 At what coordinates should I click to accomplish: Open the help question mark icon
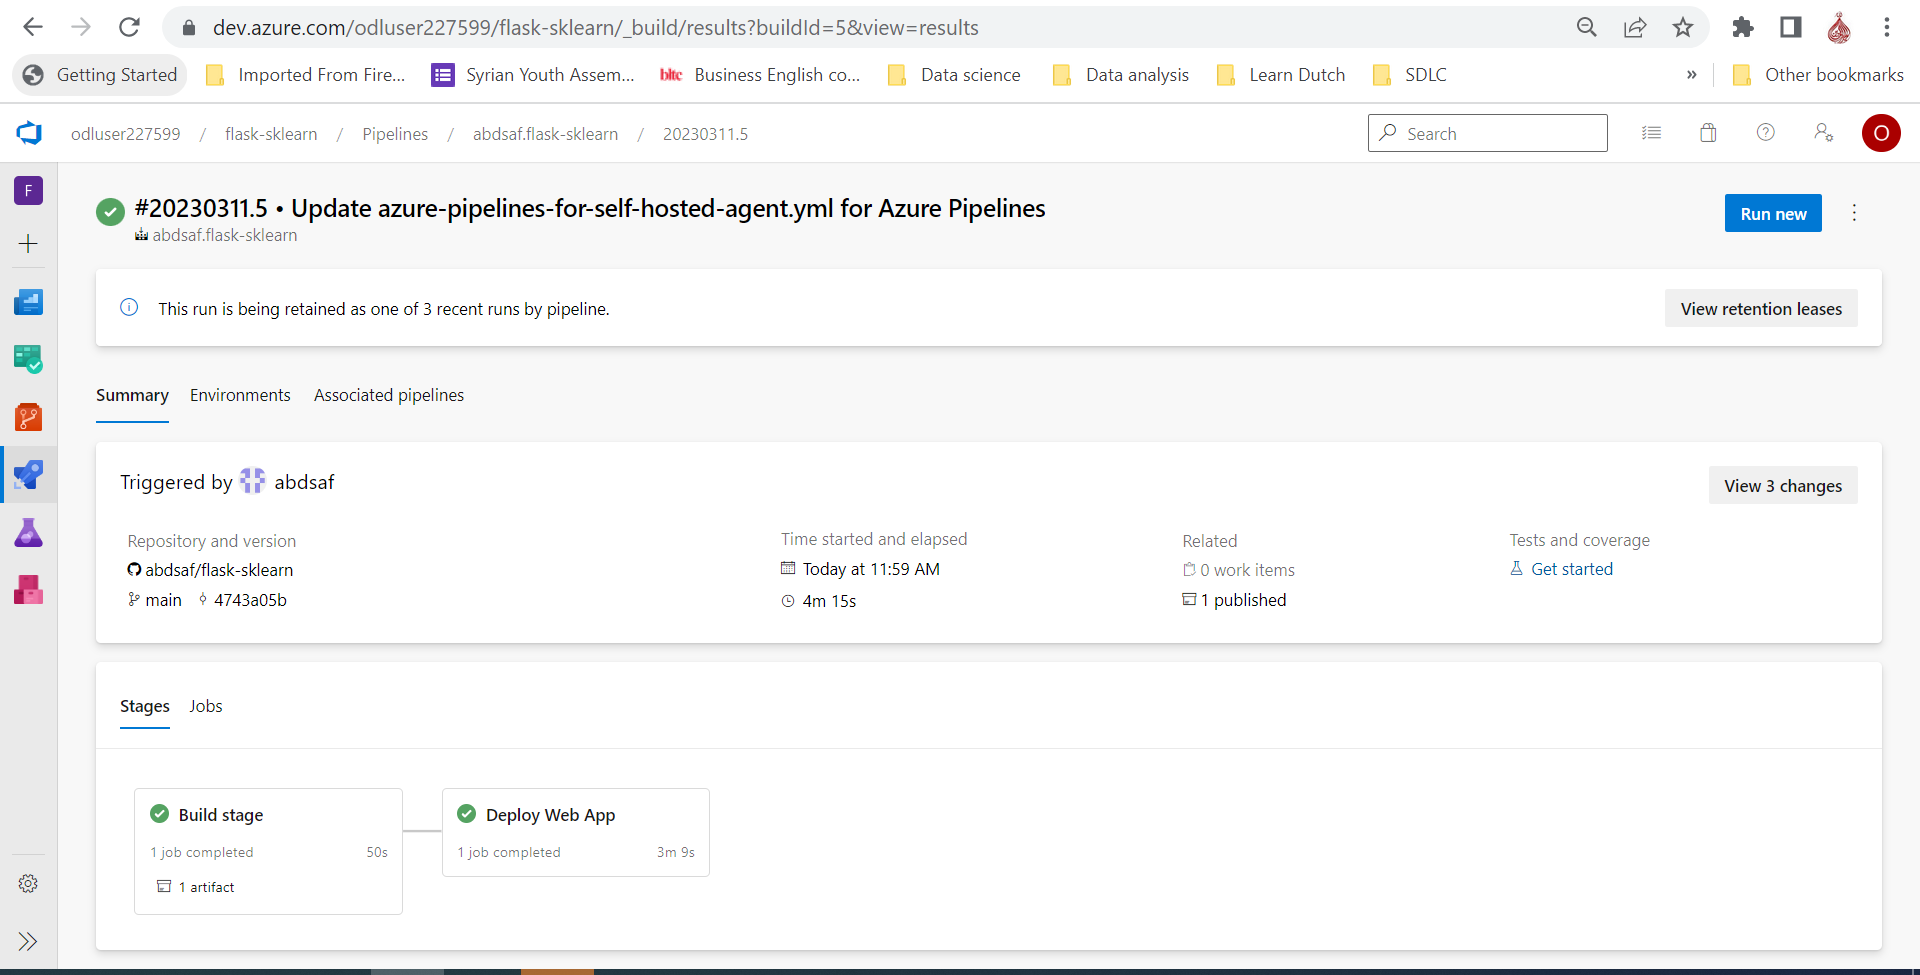[x=1766, y=133]
